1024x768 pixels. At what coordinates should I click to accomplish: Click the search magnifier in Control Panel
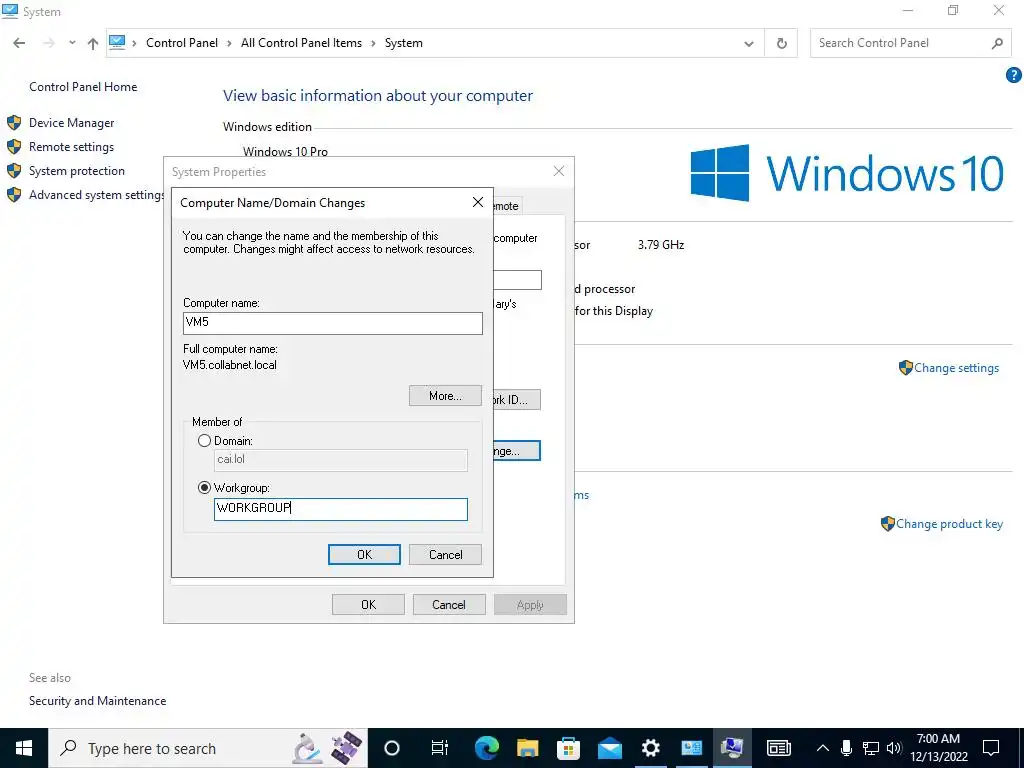pos(997,43)
